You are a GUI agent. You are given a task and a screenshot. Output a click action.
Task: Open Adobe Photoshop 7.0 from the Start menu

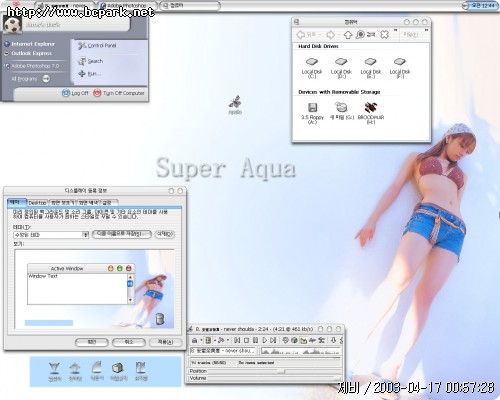point(32,66)
